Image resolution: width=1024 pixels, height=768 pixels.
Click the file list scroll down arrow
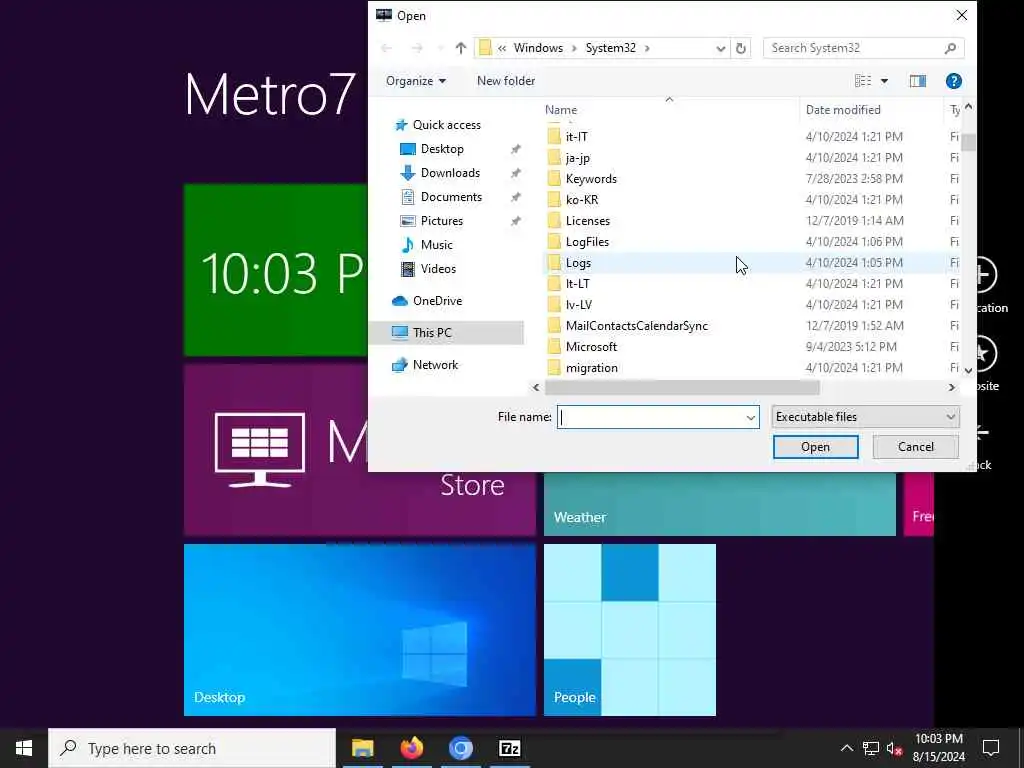tap(968, 370)
